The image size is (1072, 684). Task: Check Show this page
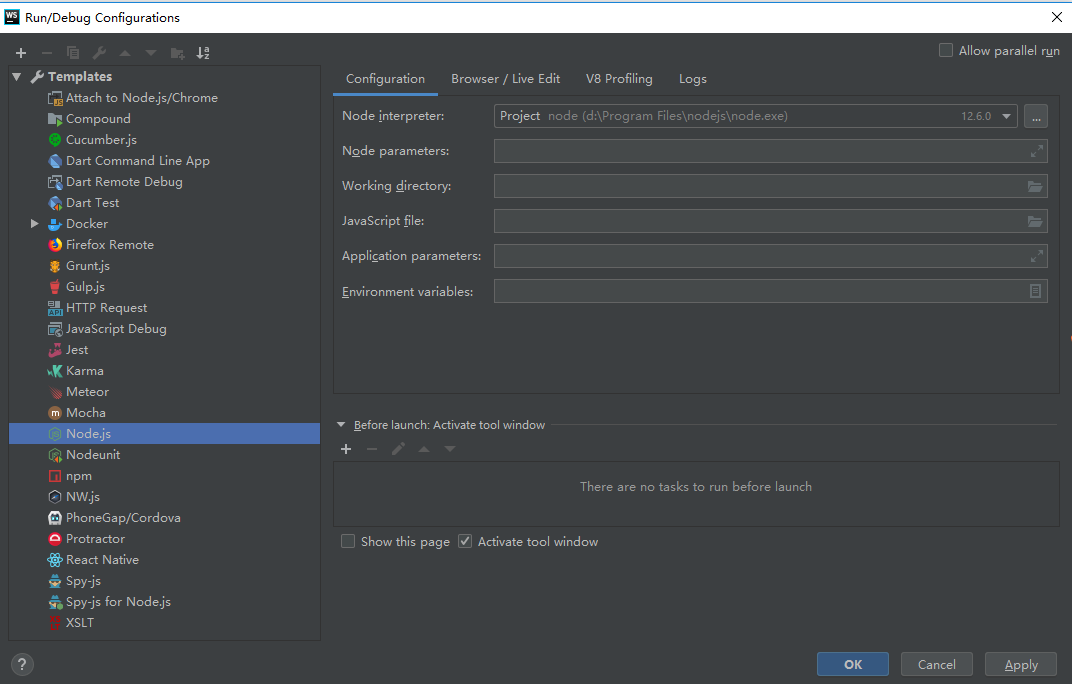348,540
